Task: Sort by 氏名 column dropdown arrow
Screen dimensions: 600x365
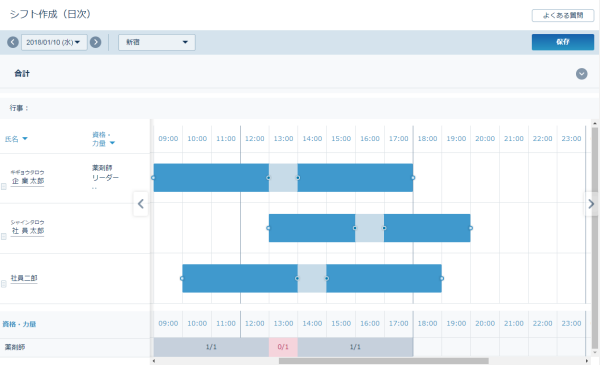Action: point(25,139)
